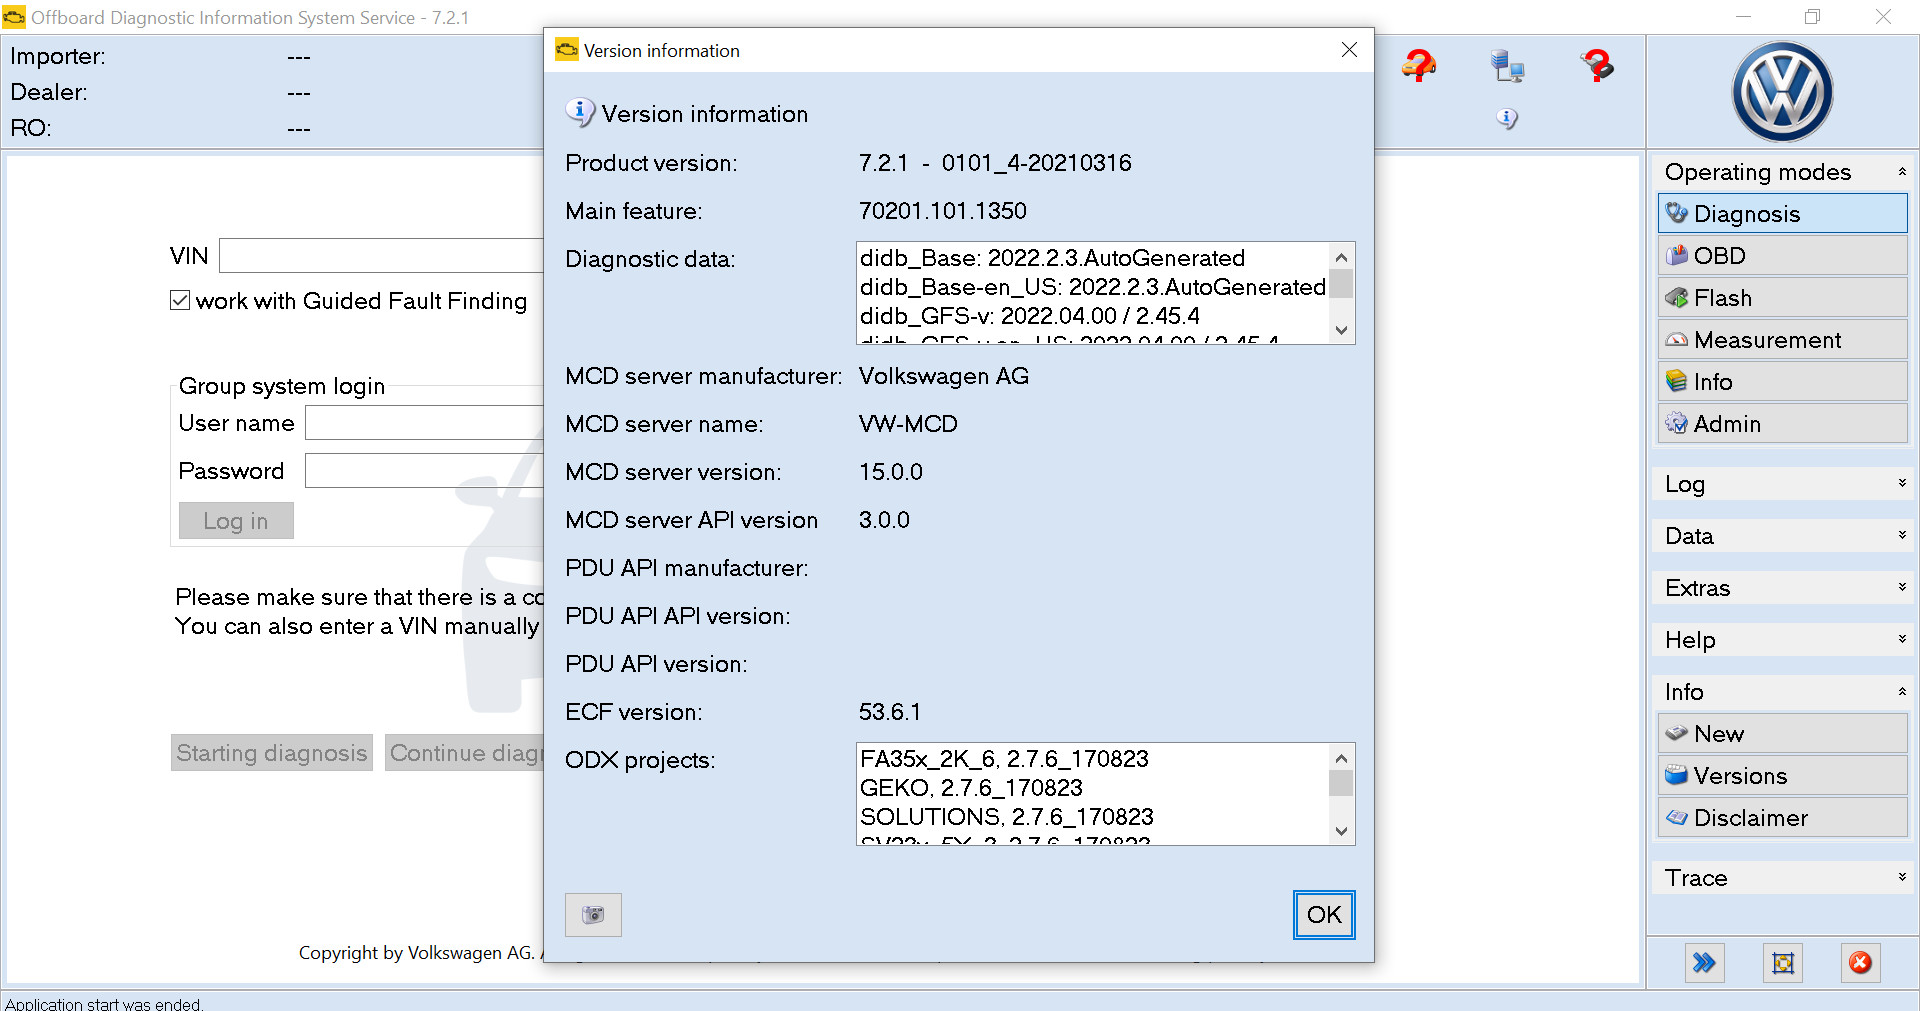Click the Volkswagen logo
Image resolution: width=1920 pixels, height=1011 pixels.
(1782, 92)
